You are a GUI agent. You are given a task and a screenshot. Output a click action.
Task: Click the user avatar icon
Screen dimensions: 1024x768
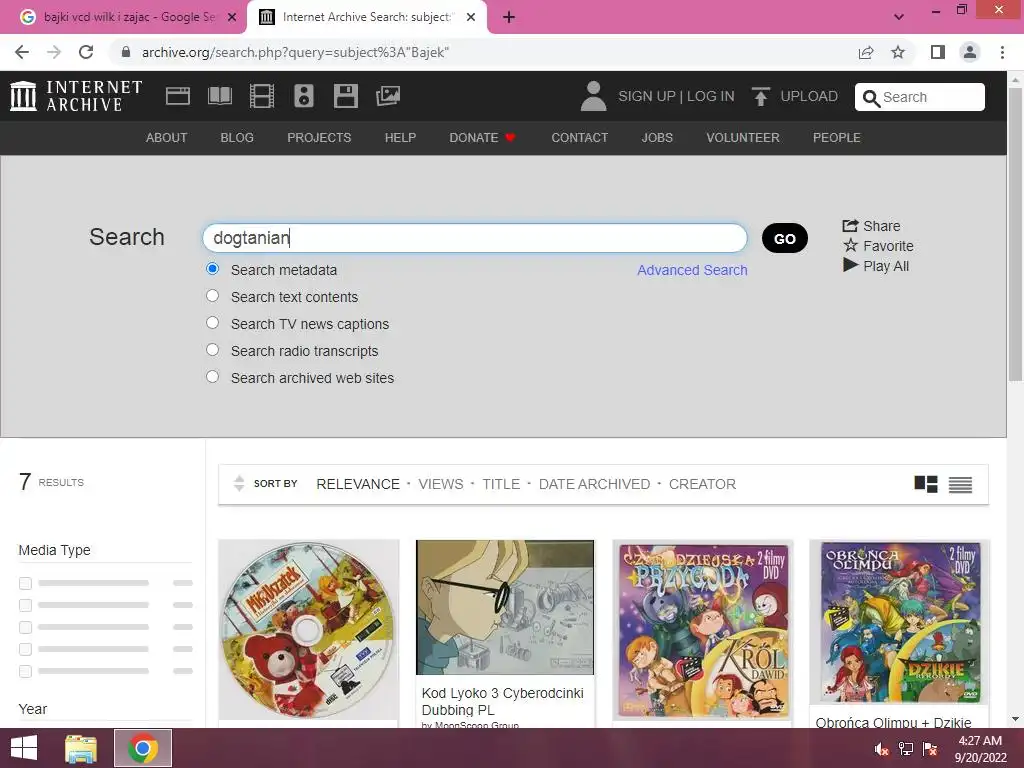593,96
